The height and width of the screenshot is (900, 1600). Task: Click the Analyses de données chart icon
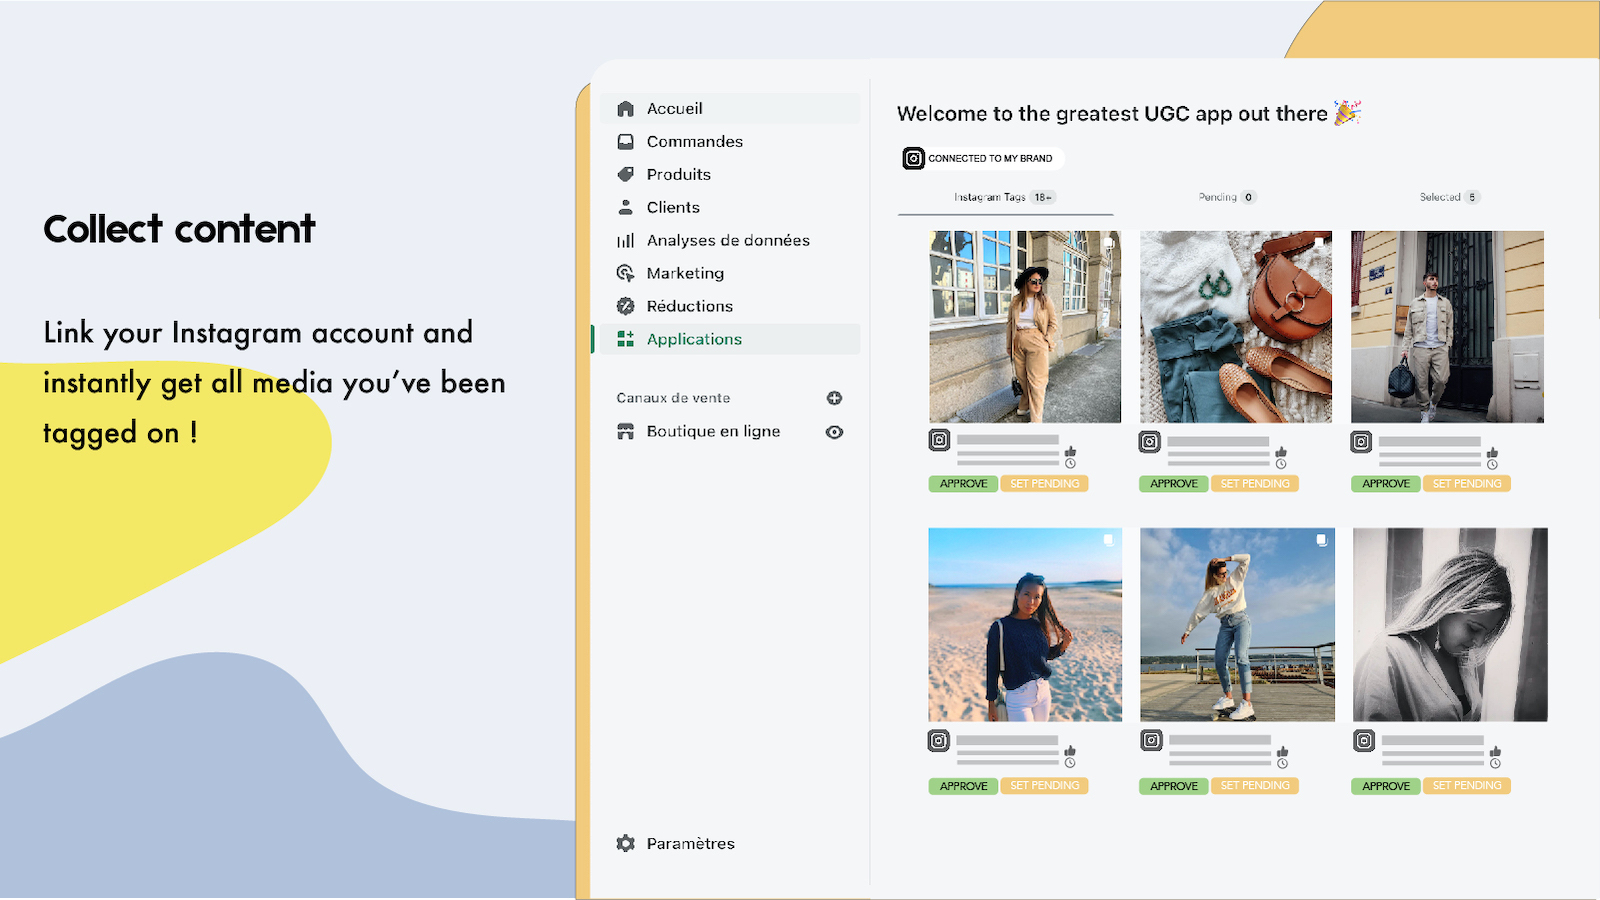click(626, 240)
